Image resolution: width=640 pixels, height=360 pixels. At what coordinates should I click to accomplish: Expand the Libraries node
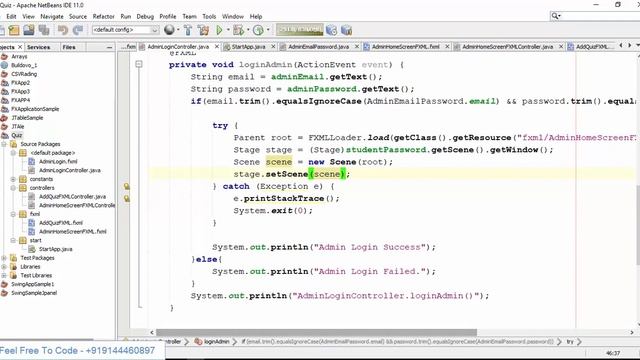point(4,267)
